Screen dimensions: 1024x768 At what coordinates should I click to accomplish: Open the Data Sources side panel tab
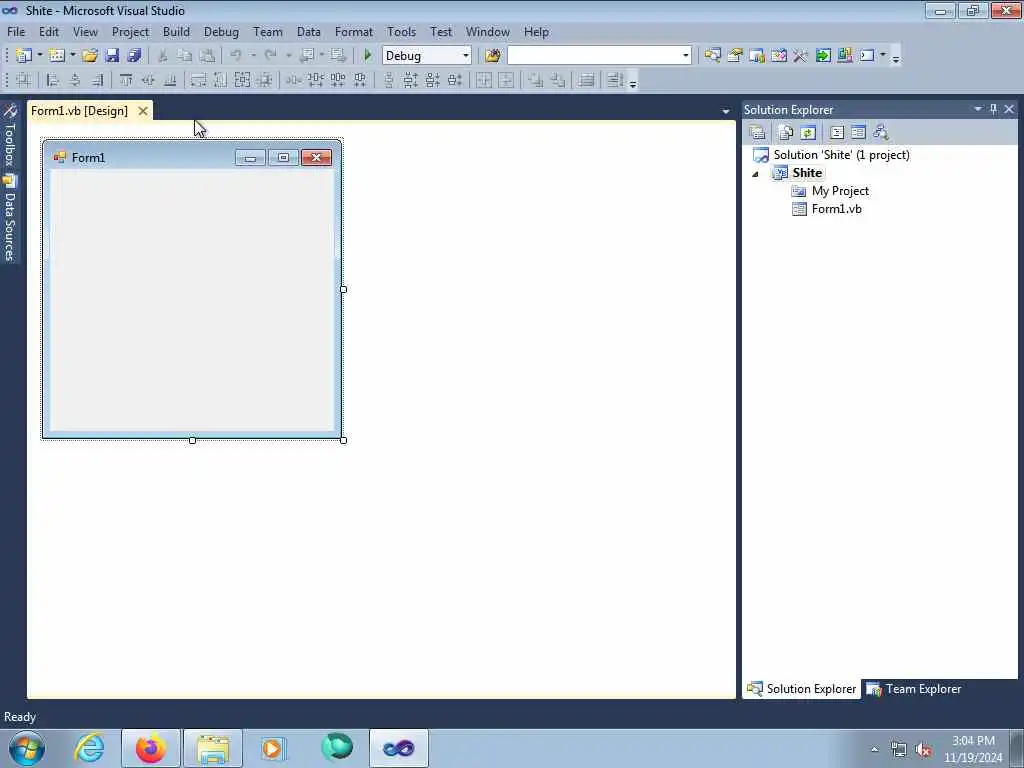tap(10, 217)
